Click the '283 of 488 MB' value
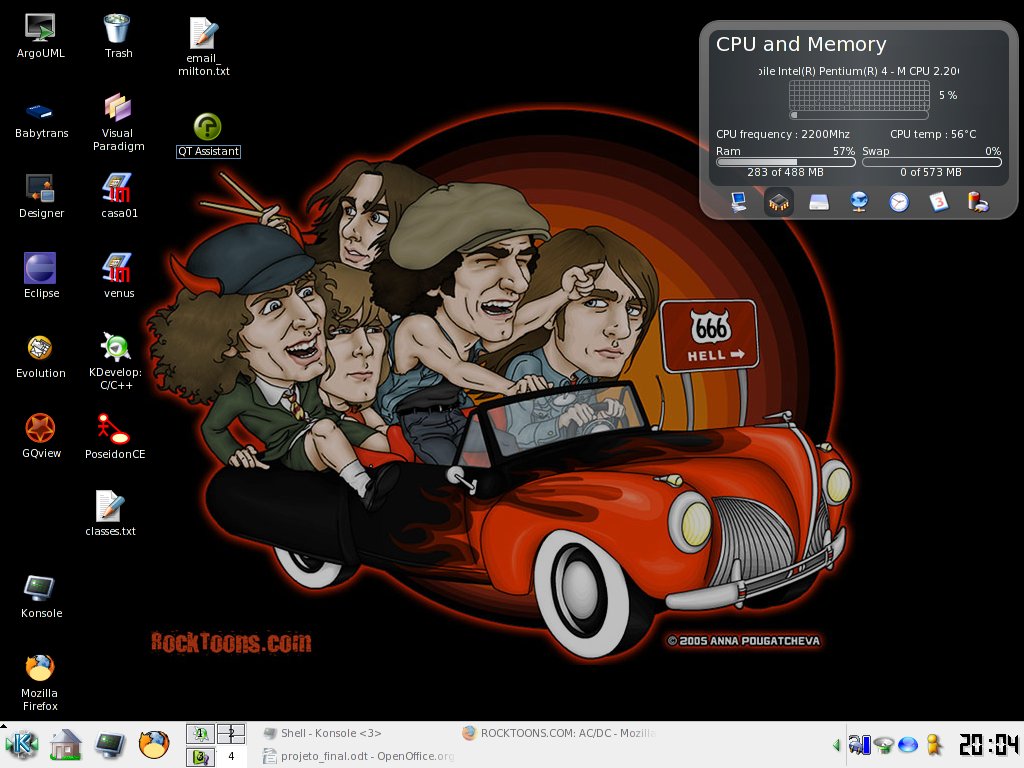Image resolution: width=1024 pixels, height=768 pixels. (x=785, y=172)
